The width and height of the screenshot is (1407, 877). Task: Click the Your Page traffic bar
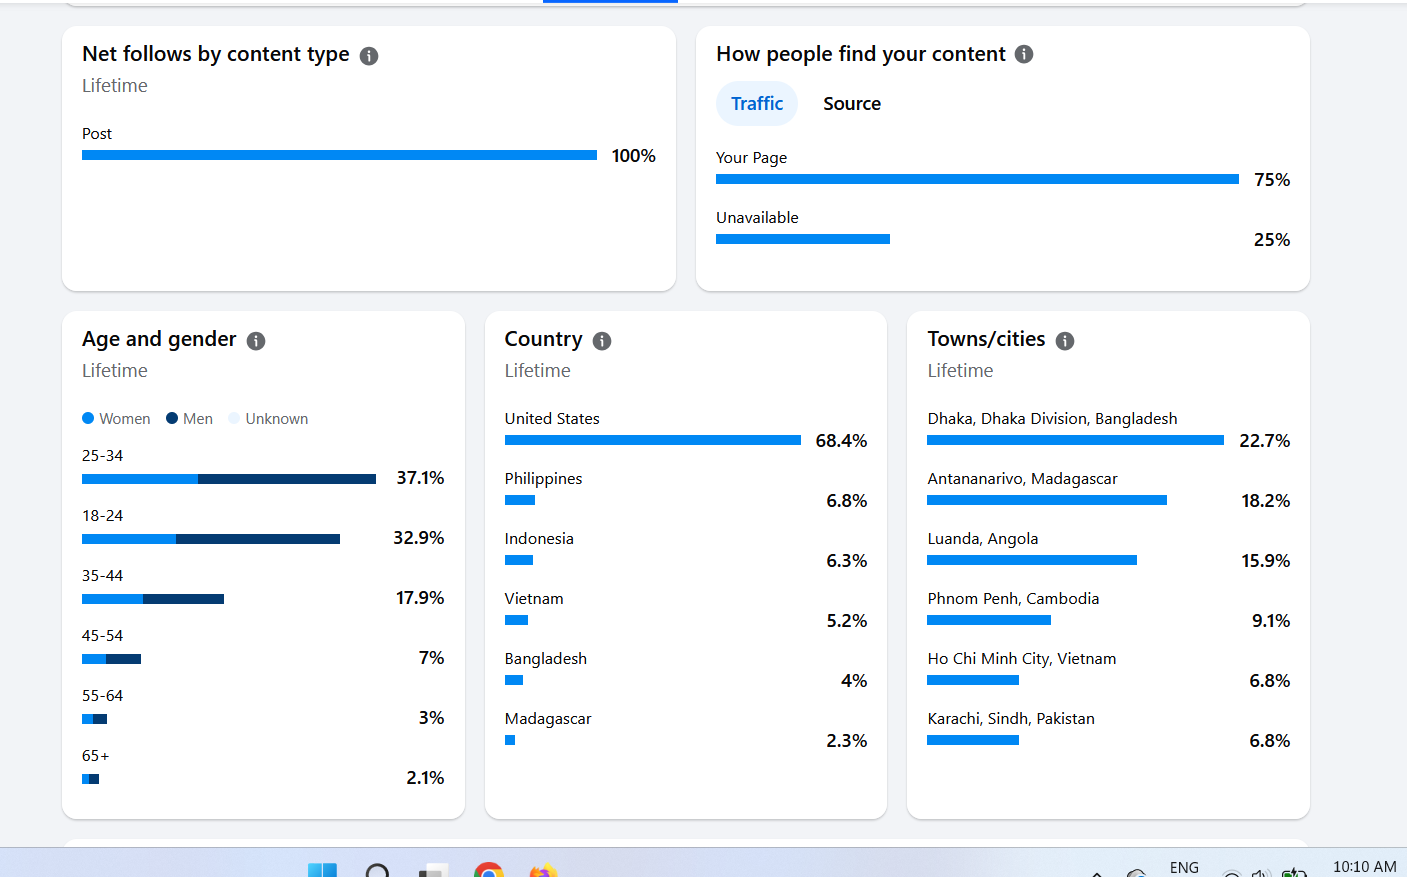tap(977, 179)
